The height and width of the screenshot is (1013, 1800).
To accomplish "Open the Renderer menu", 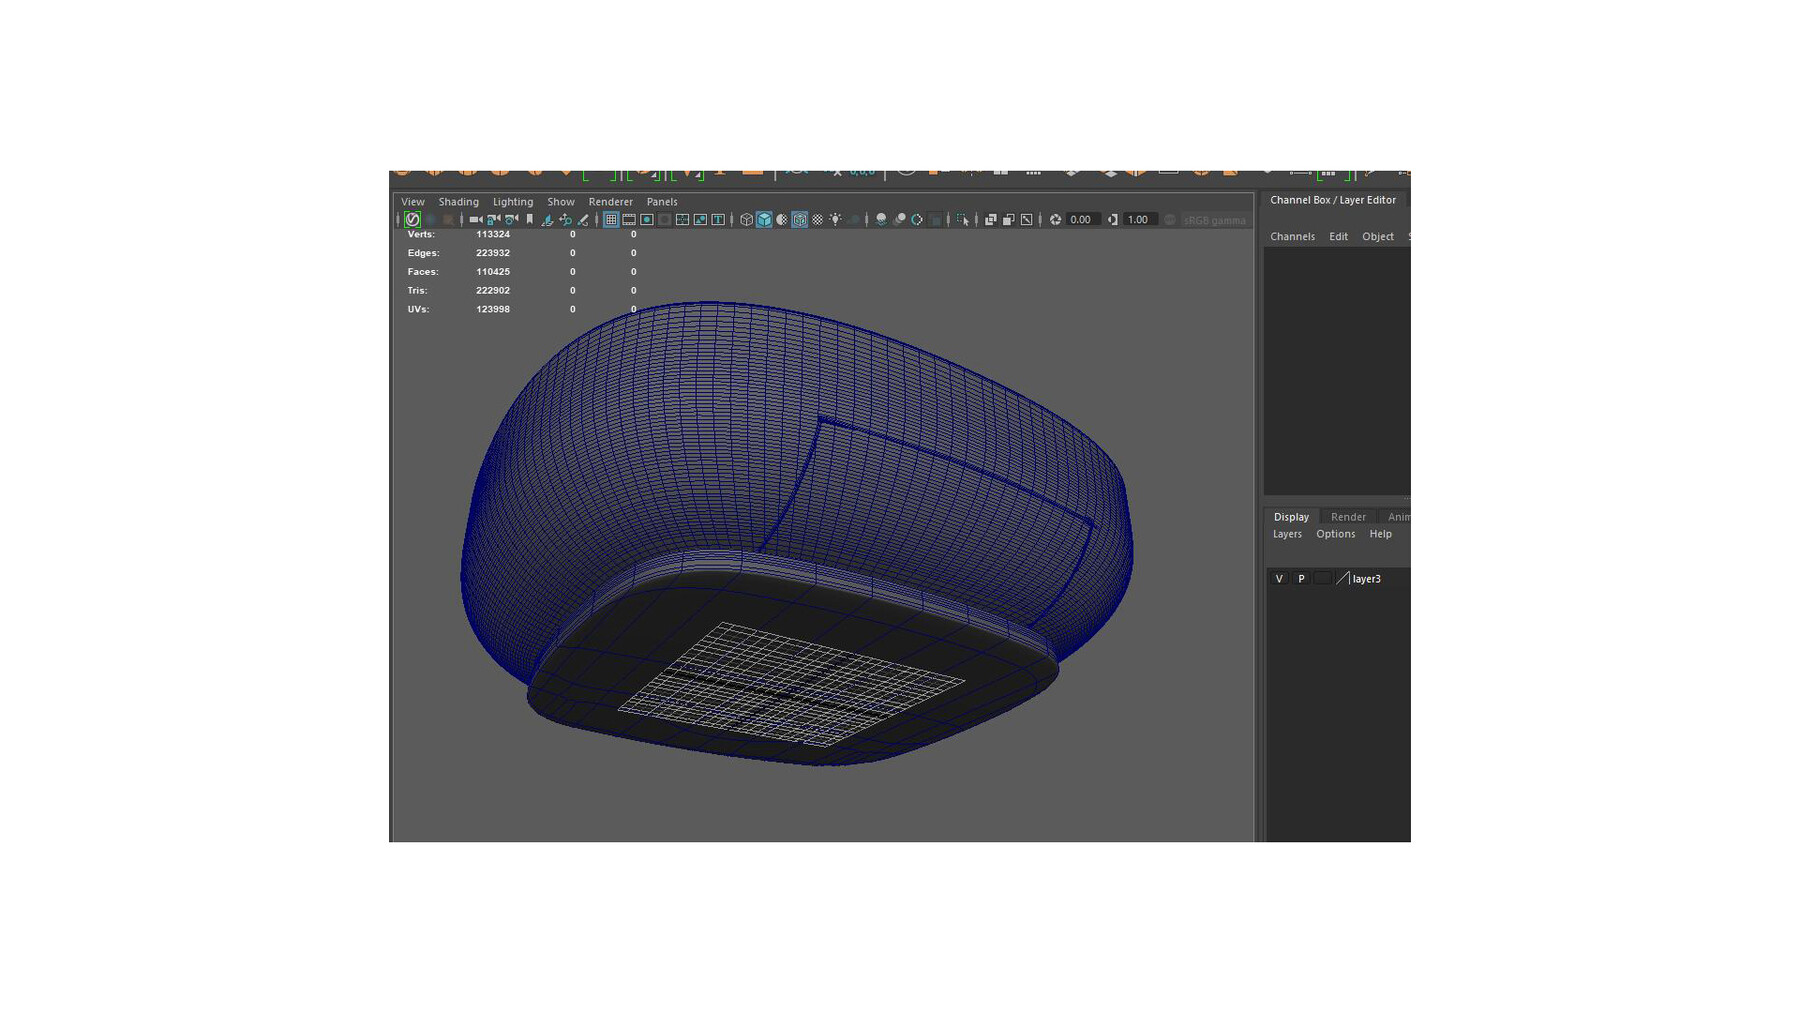I will (610, 202).
